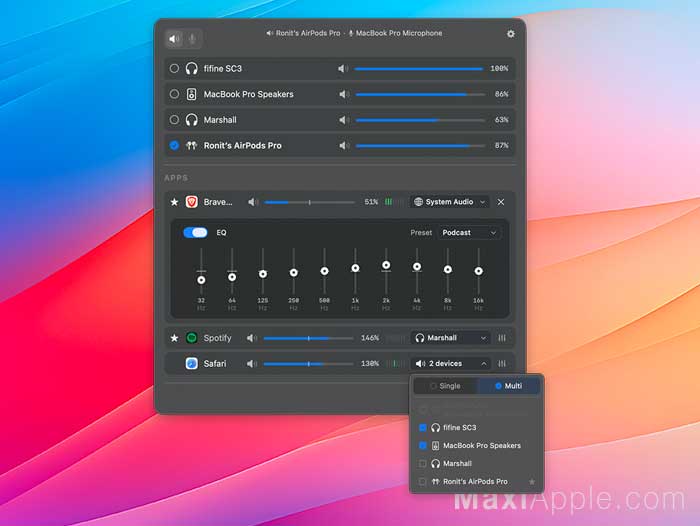700x526 pixels.
Task: Select Ronit's AirPods Pro radio button
Action: point(174,146)
